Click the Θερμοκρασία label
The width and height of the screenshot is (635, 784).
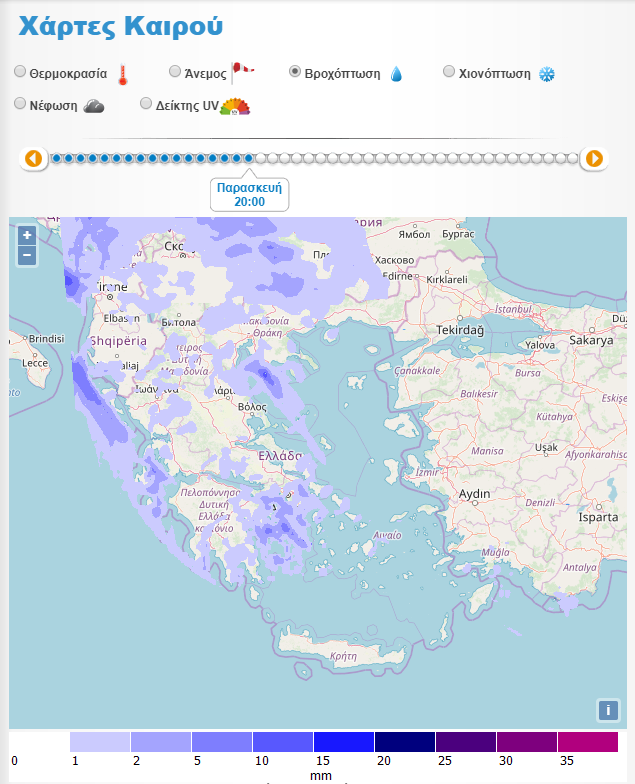(x=68, y=74)
